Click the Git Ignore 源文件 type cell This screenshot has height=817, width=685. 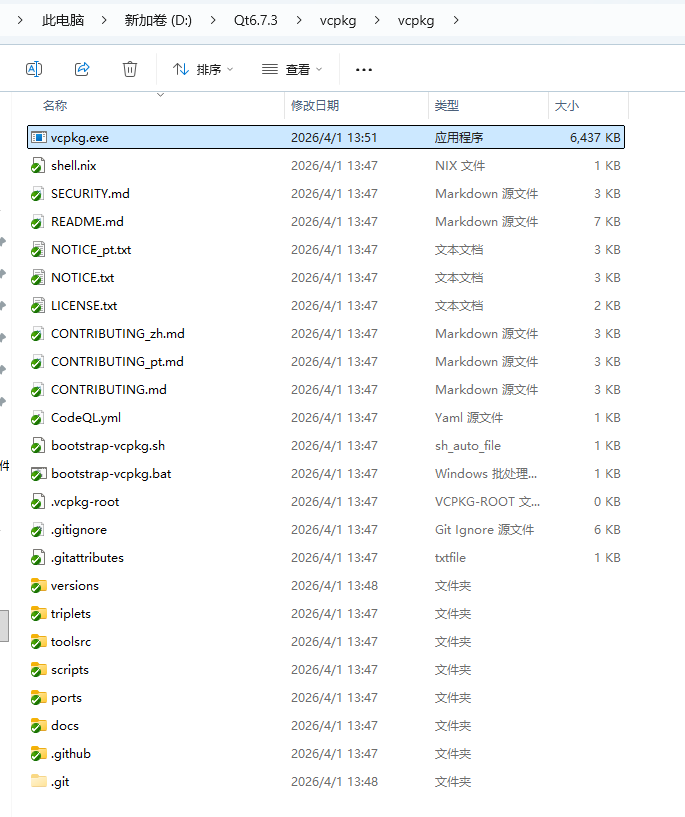tap(484, 530)
